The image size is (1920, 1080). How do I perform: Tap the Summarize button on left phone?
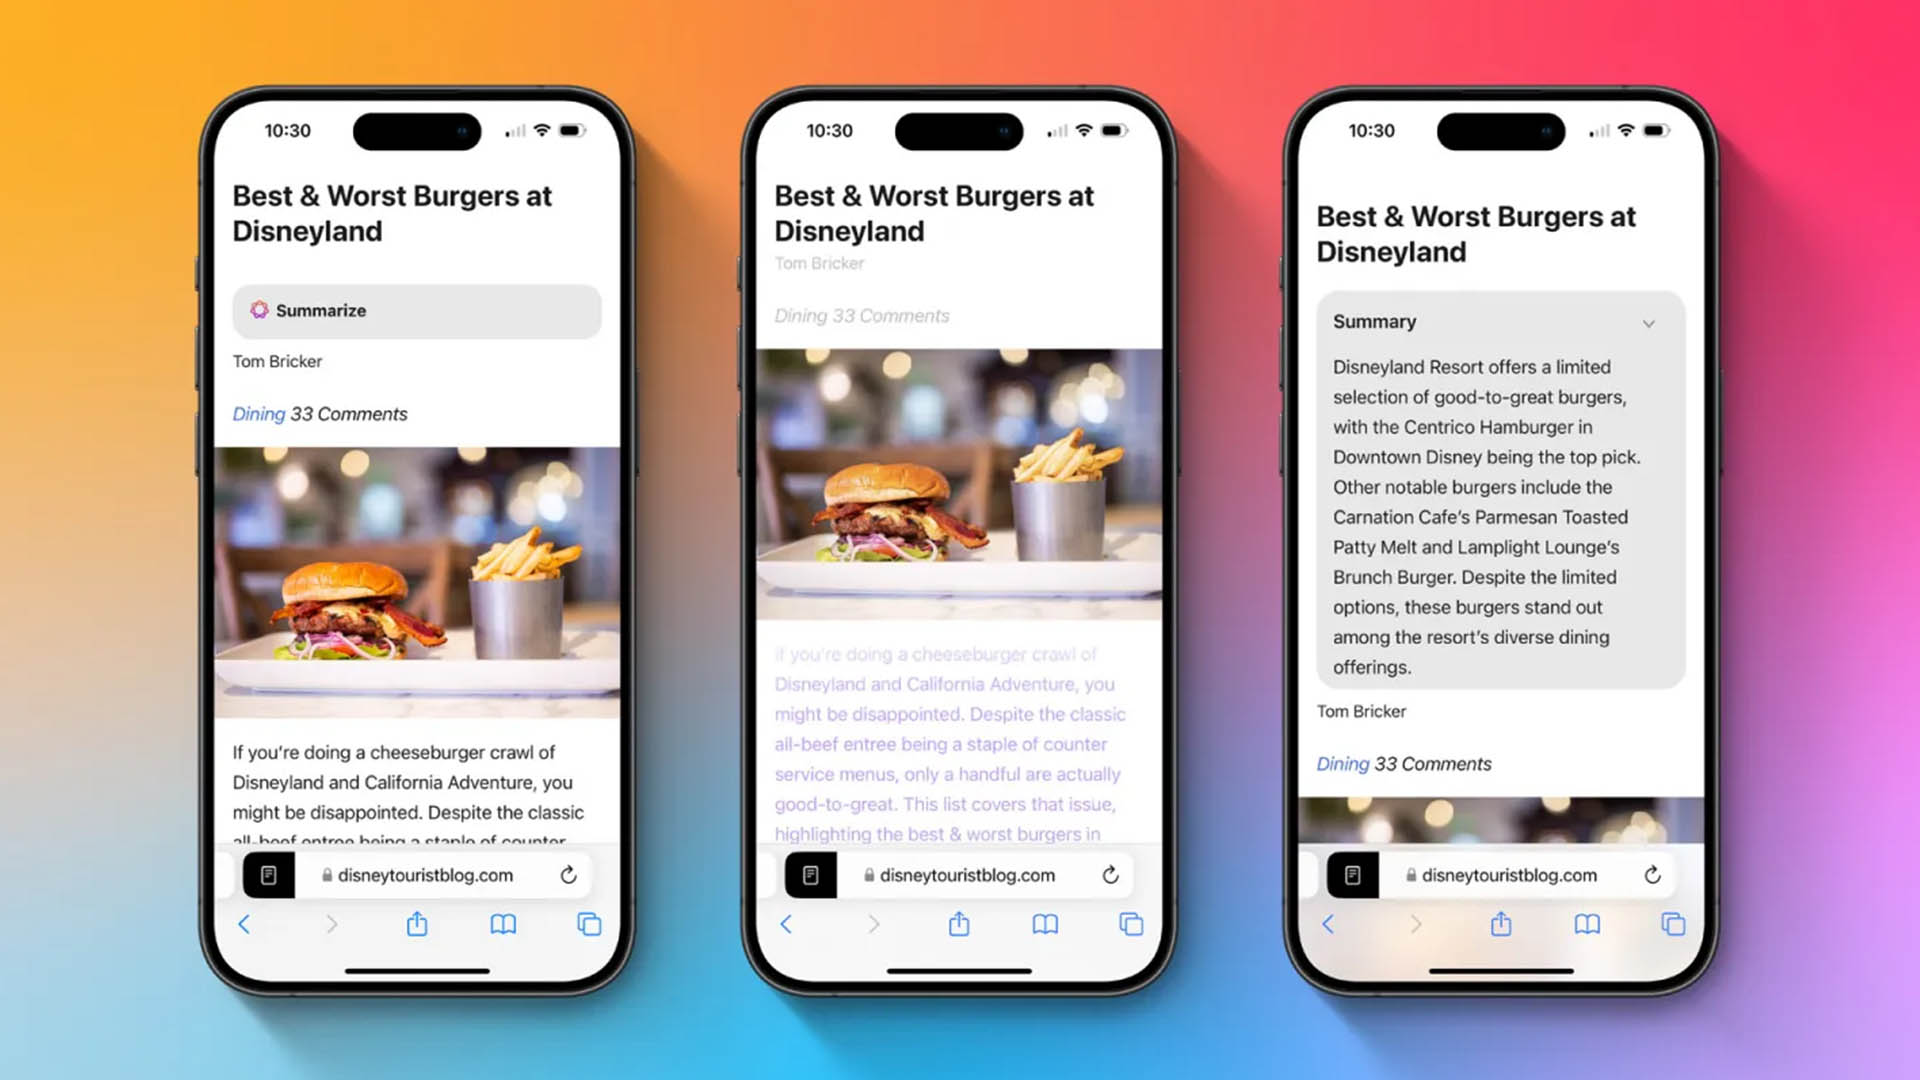tap(415, 310)
